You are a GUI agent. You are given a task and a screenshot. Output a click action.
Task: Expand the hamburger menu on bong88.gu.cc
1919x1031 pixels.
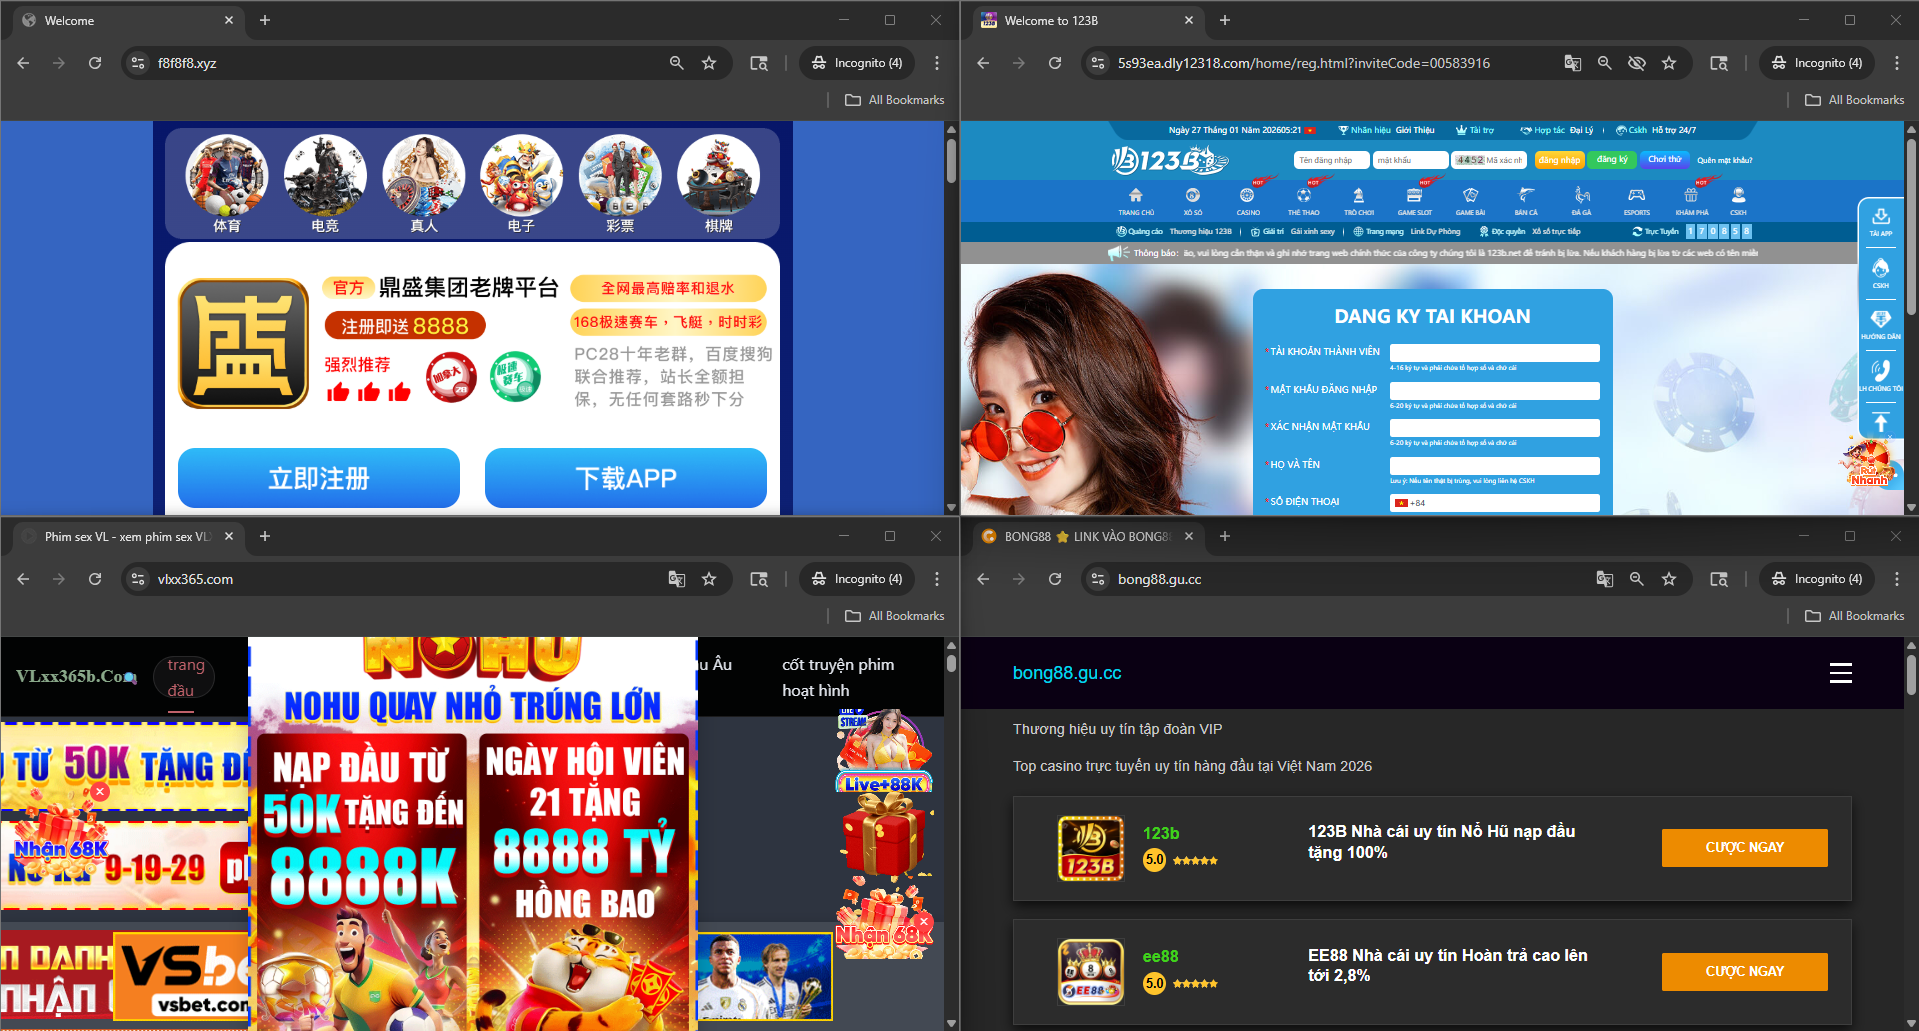(x=1841, y=673)
